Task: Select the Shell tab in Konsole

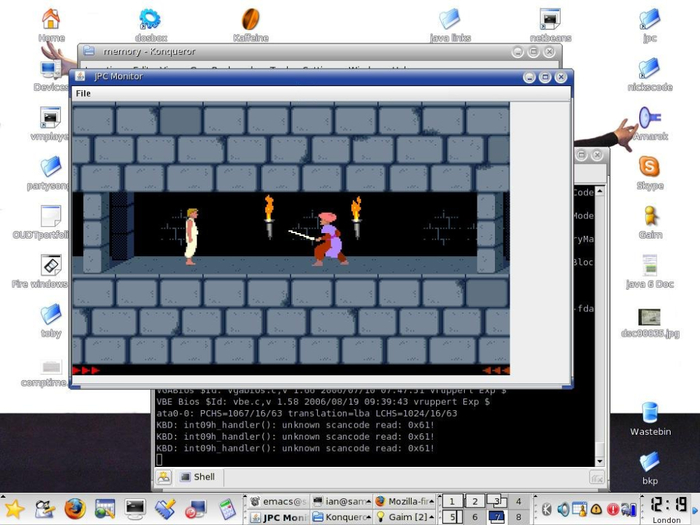Action: click(198, 477)
